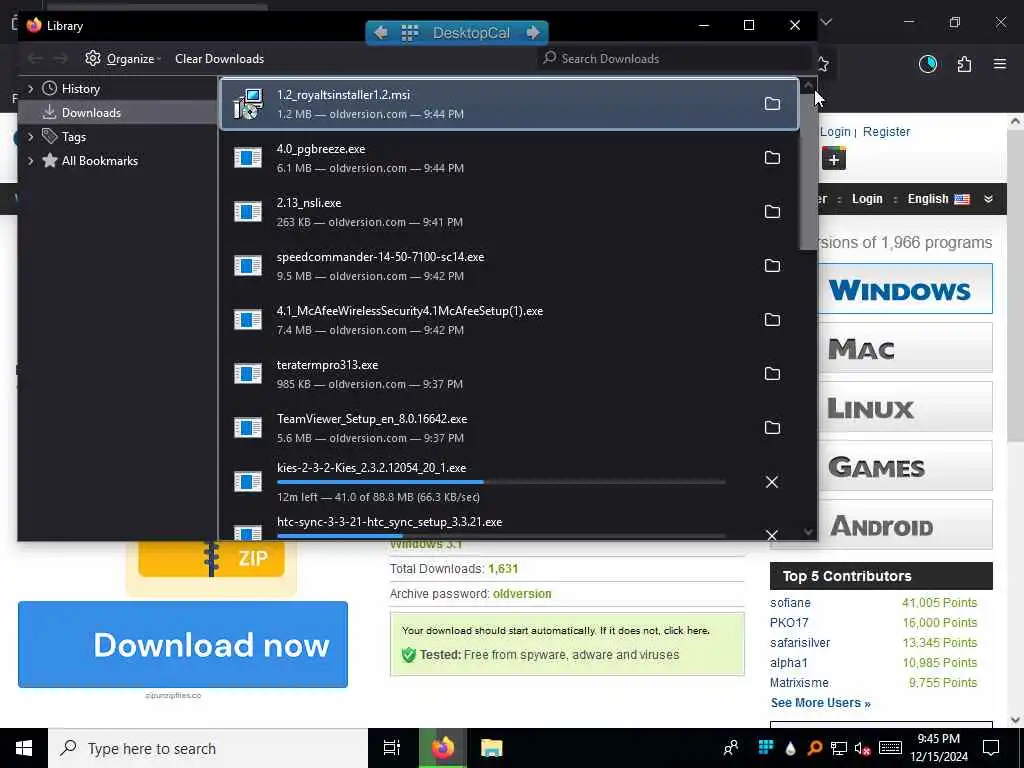The width and height of the screenshot is (1024, 768).
Task: Show 2.13_nsli.exe in folder
Action: [x=772, y=212]
